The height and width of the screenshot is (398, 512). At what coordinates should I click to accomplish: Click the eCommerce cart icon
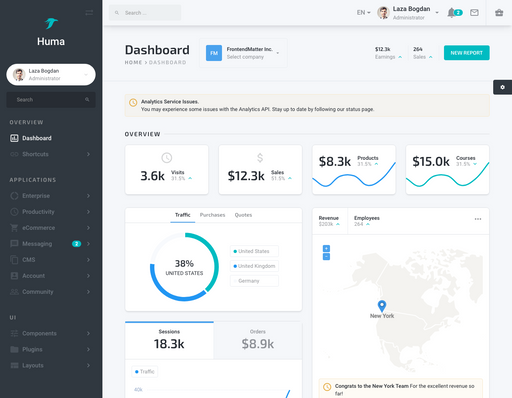click(x=14, y=228)
